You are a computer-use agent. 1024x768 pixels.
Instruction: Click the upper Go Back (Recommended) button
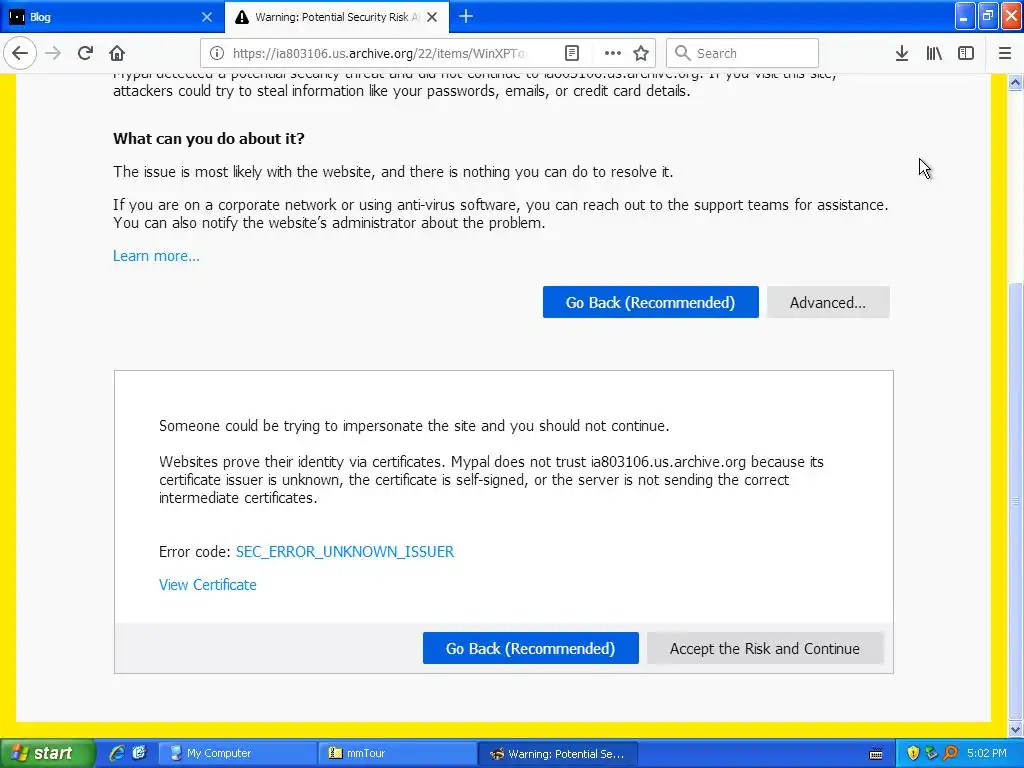click(x=650, y=302)
